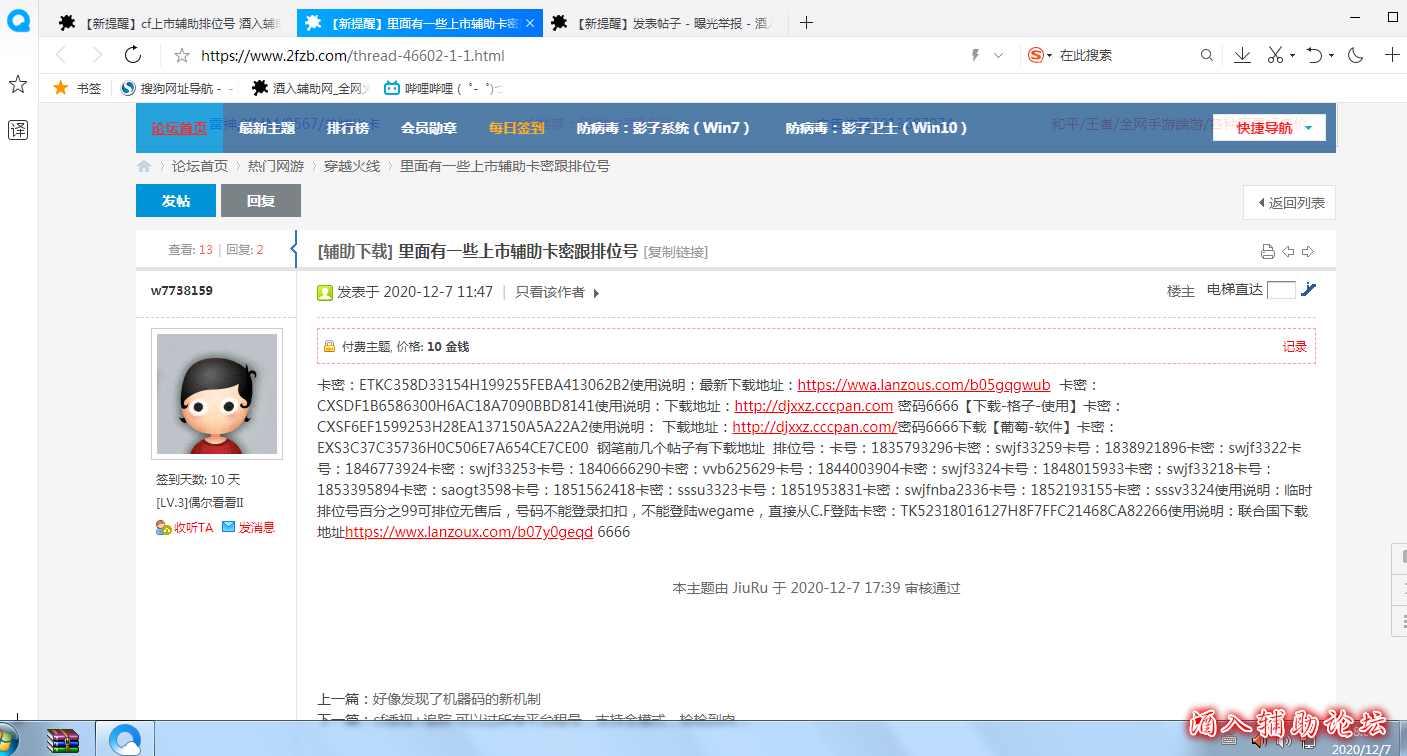Bookmark page with address bar star
Viewport: 1407px width, 756px height.
click(182, 55)
